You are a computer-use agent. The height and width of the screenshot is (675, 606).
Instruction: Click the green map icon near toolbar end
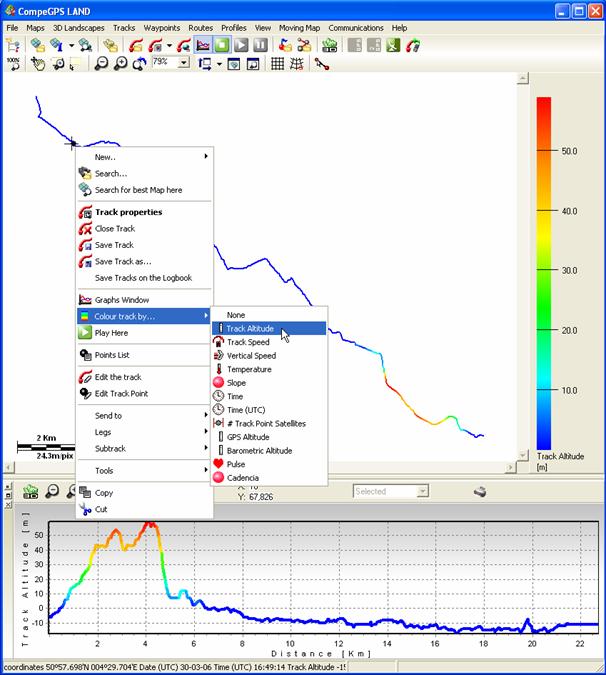tap(393, 45)
